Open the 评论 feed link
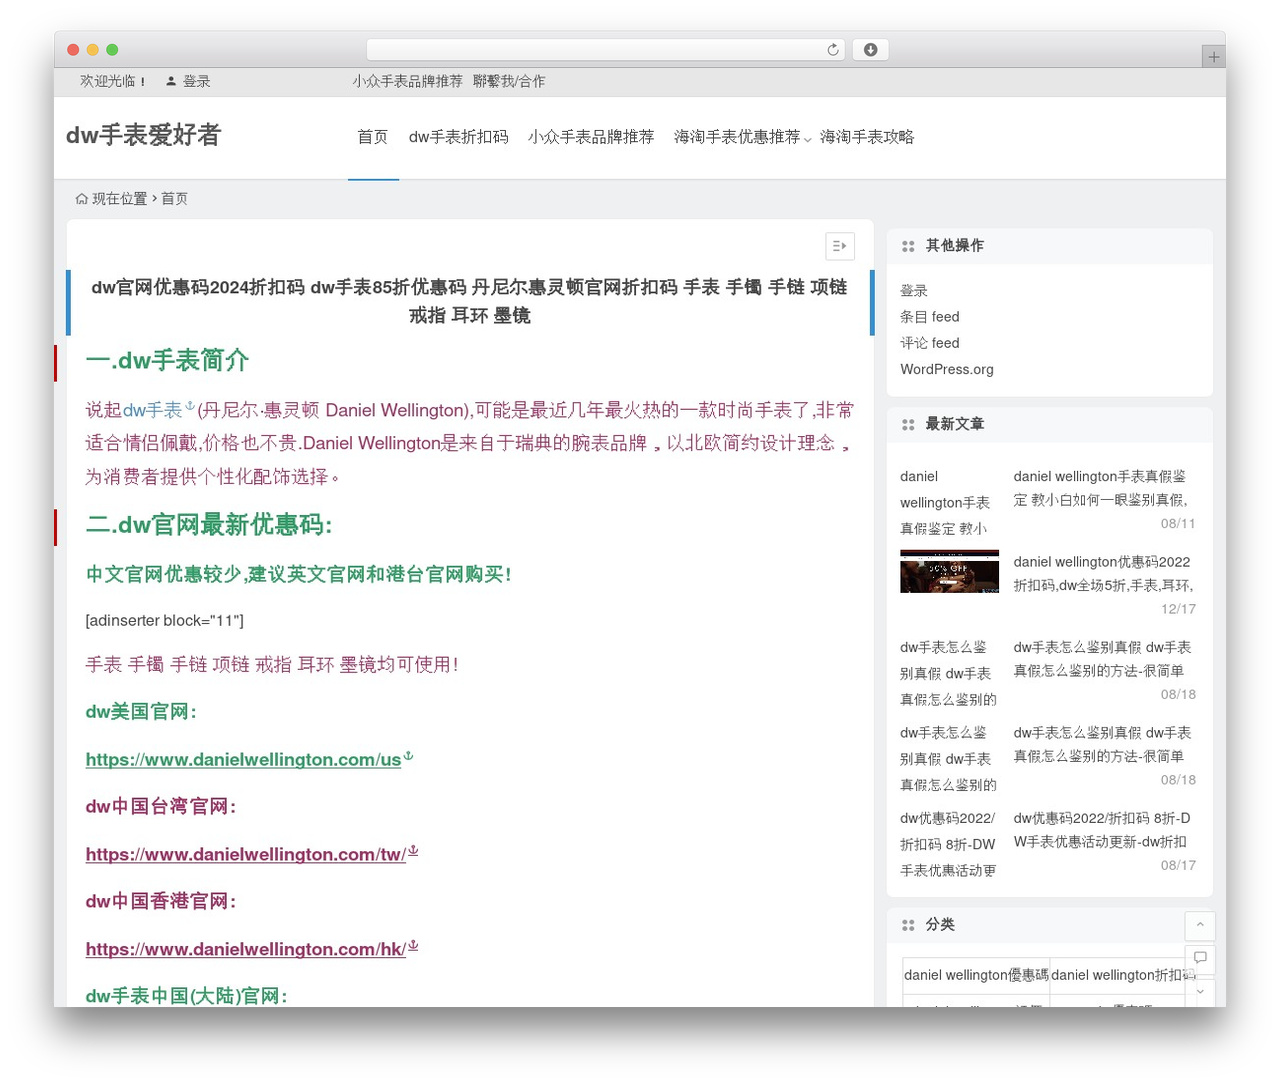Viewport: 1280px width, 1084px height. pos(930,343)
